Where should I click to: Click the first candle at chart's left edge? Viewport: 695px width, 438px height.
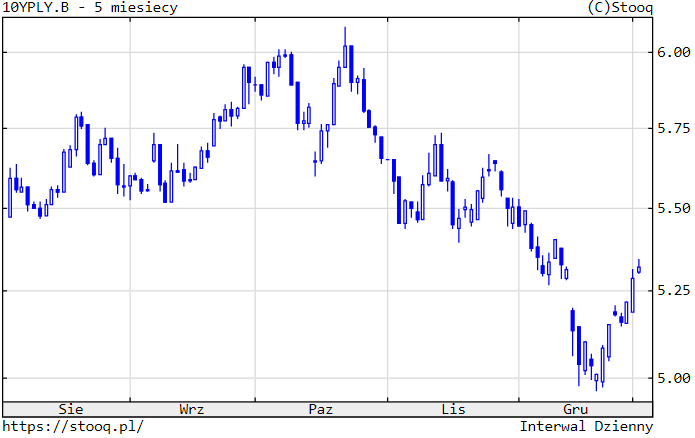point(10,195)
